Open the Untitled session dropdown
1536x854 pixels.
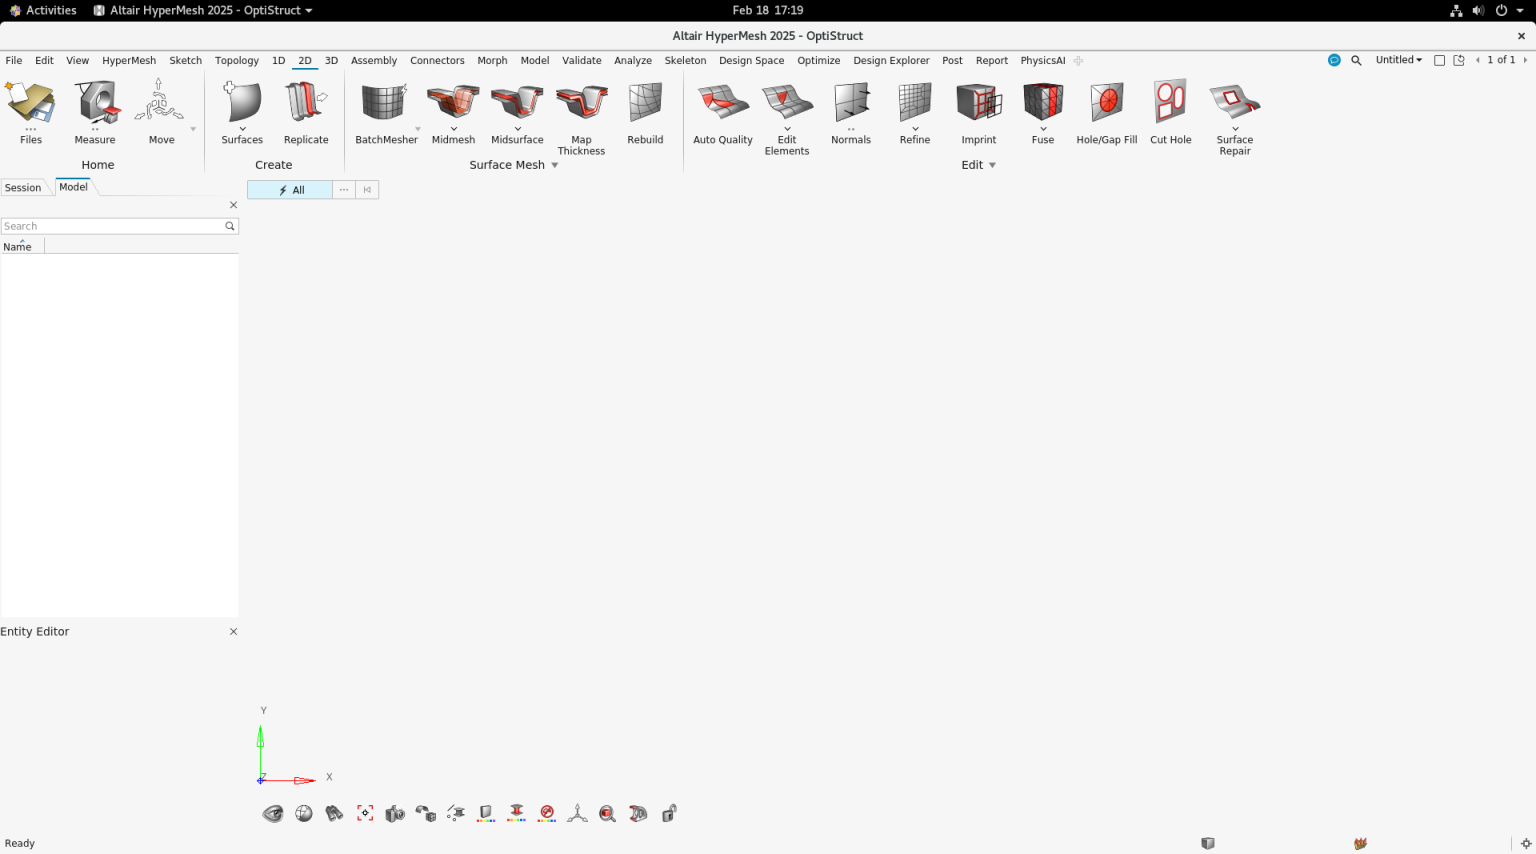pyautogui.click(x=1398, y=59)
